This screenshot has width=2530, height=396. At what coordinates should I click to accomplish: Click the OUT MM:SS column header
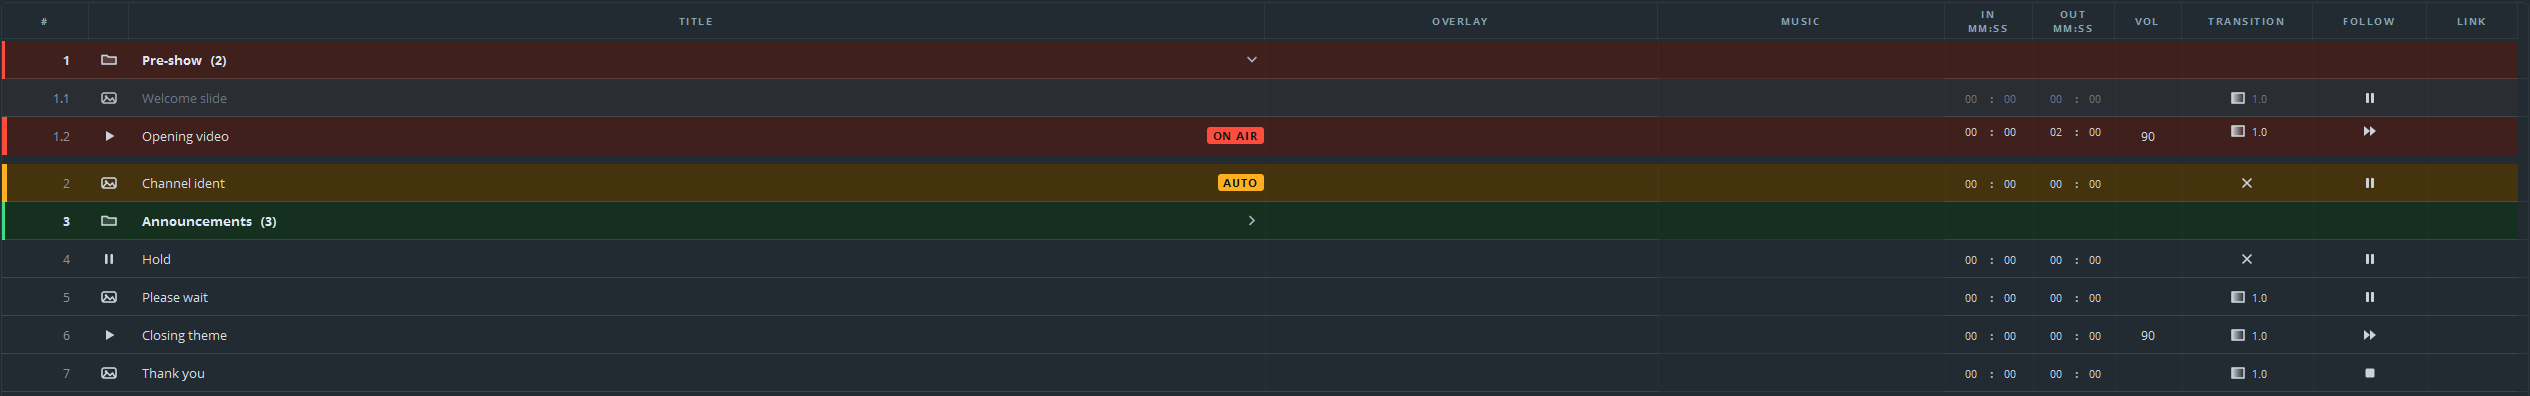click(2073, 21)
